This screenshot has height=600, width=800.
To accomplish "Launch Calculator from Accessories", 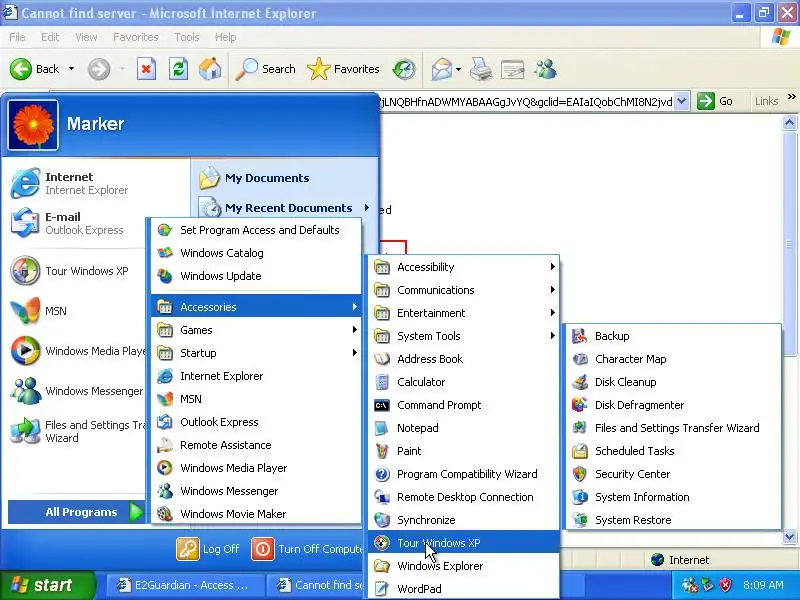I will (x=464, y=382).
